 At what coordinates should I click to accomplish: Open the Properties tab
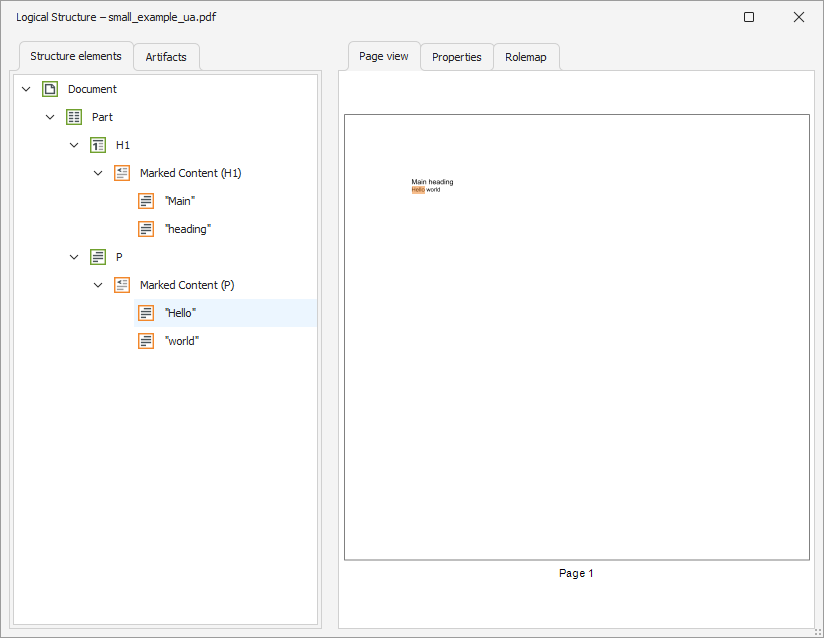pos(456,57)
